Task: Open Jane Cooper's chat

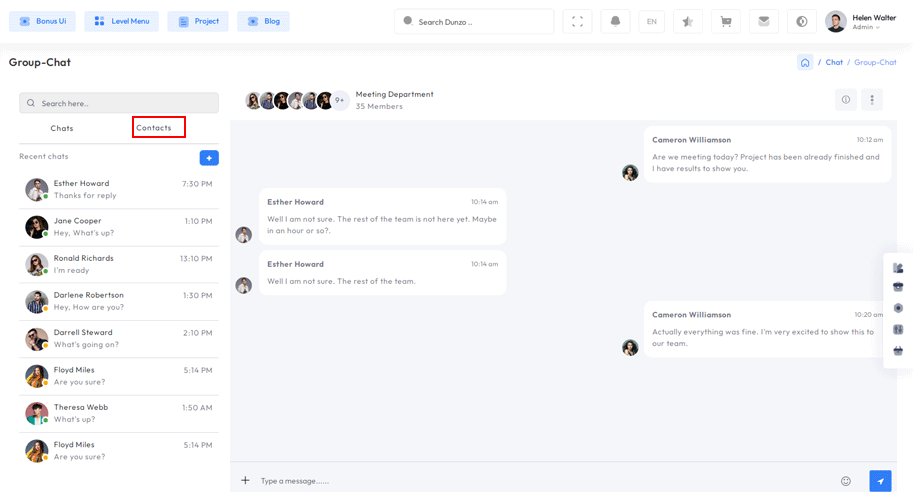Action: pyautogui.click(x=119, y=227)
